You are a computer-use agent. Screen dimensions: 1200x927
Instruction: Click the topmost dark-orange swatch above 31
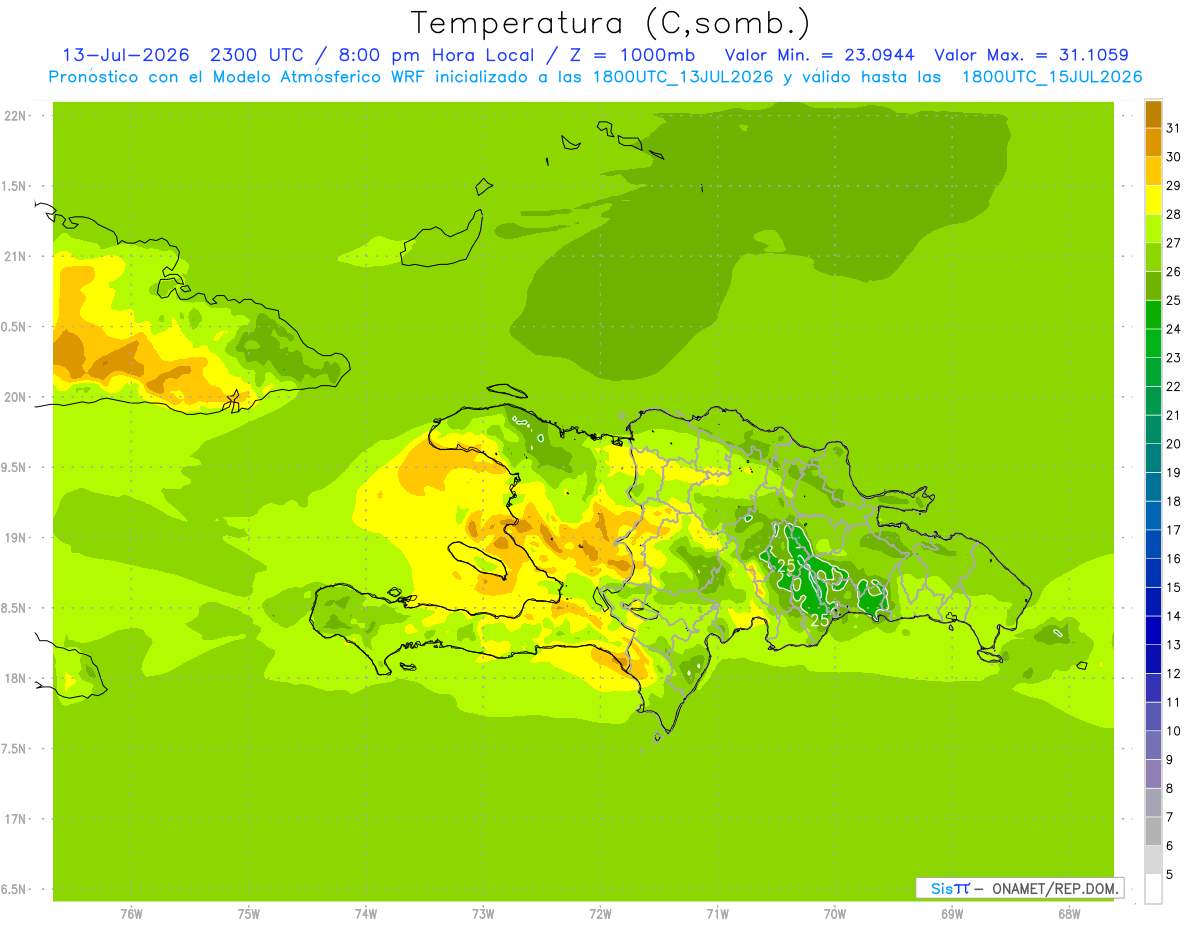1153,114
